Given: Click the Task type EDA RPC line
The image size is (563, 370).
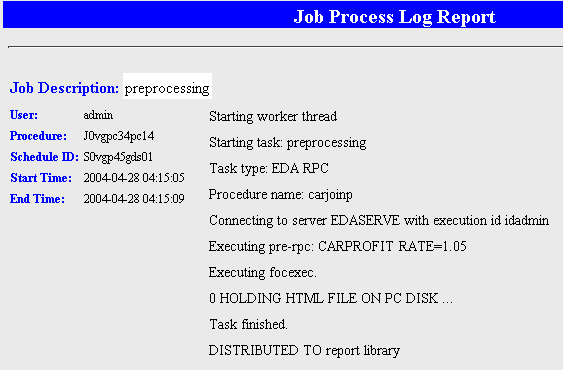Looking at the screenshot, I should [x=269, y=168].
